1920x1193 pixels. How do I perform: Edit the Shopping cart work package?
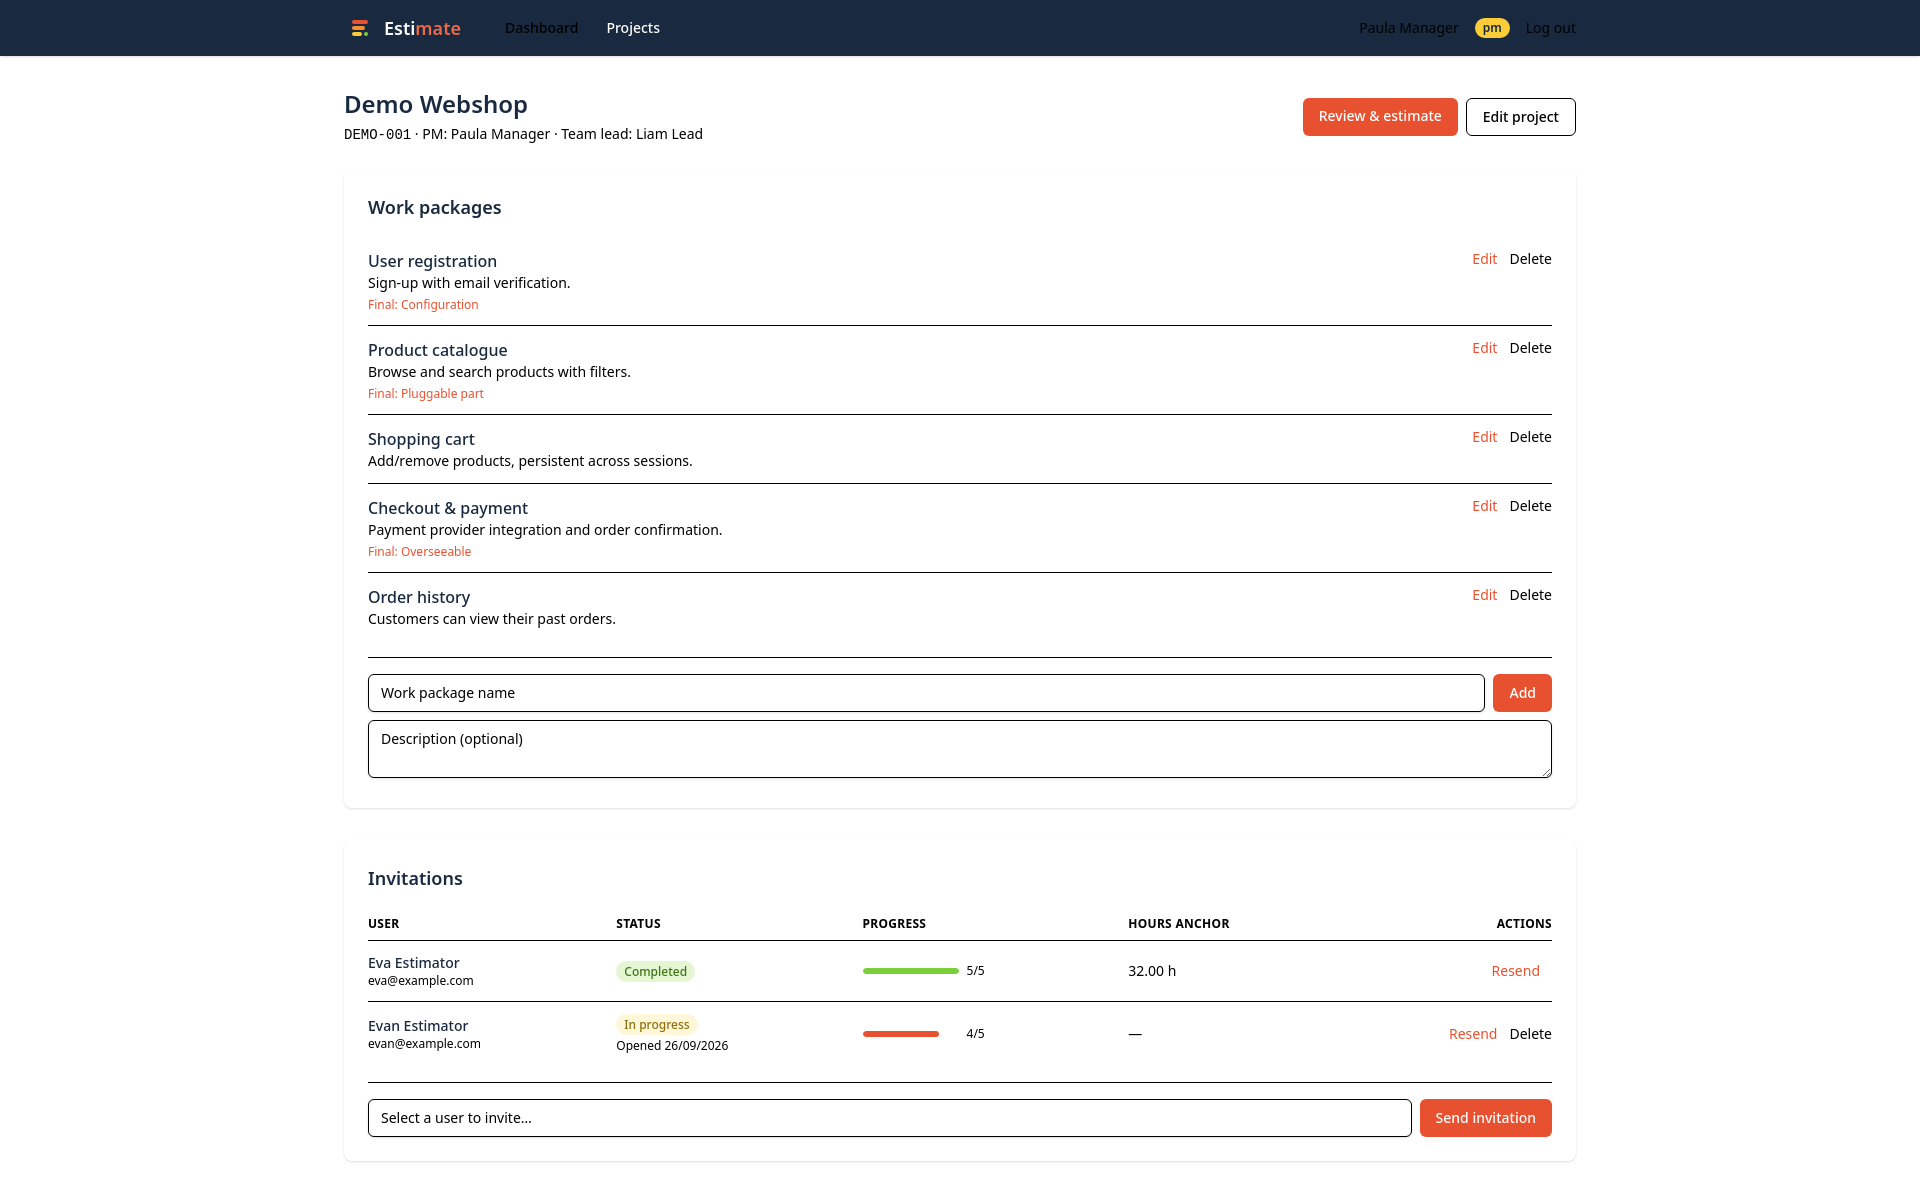pos(1484,437)
